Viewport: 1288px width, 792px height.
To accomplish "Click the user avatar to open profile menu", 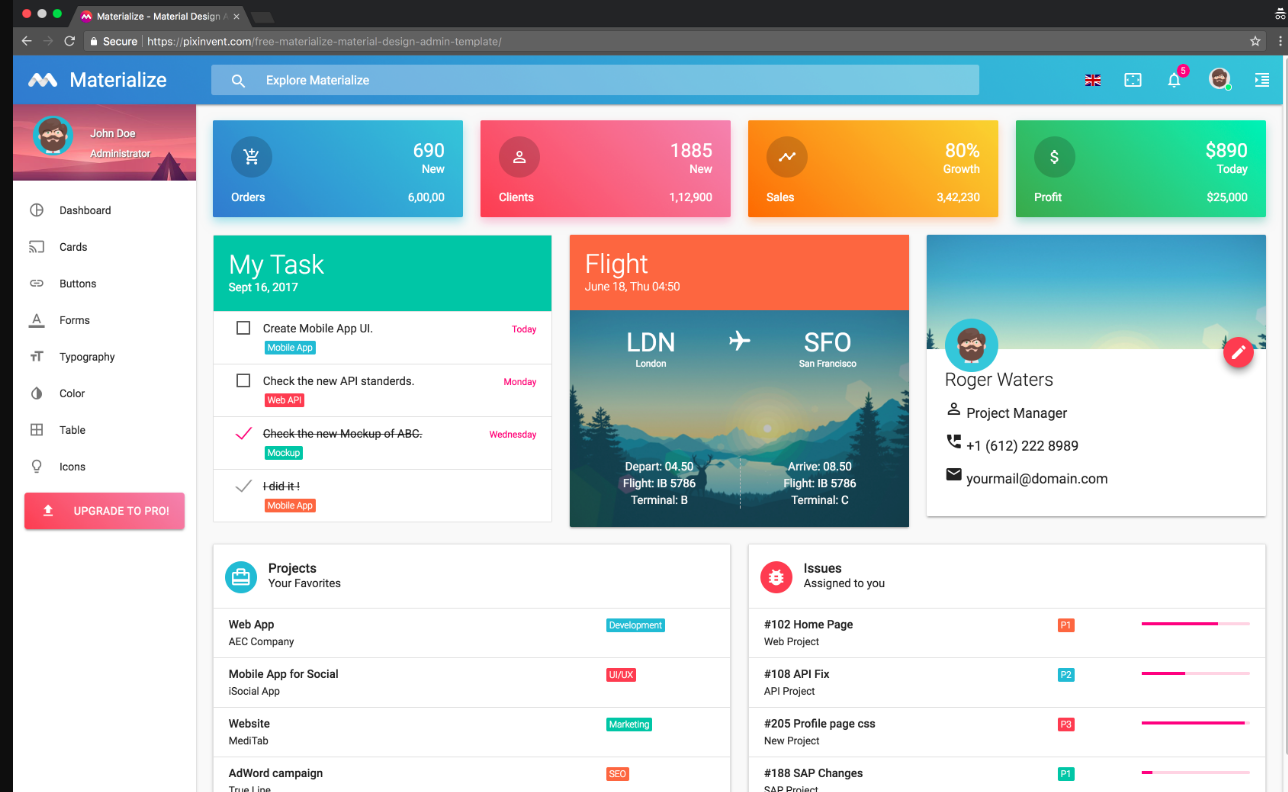I will [x=1218, y=78].
